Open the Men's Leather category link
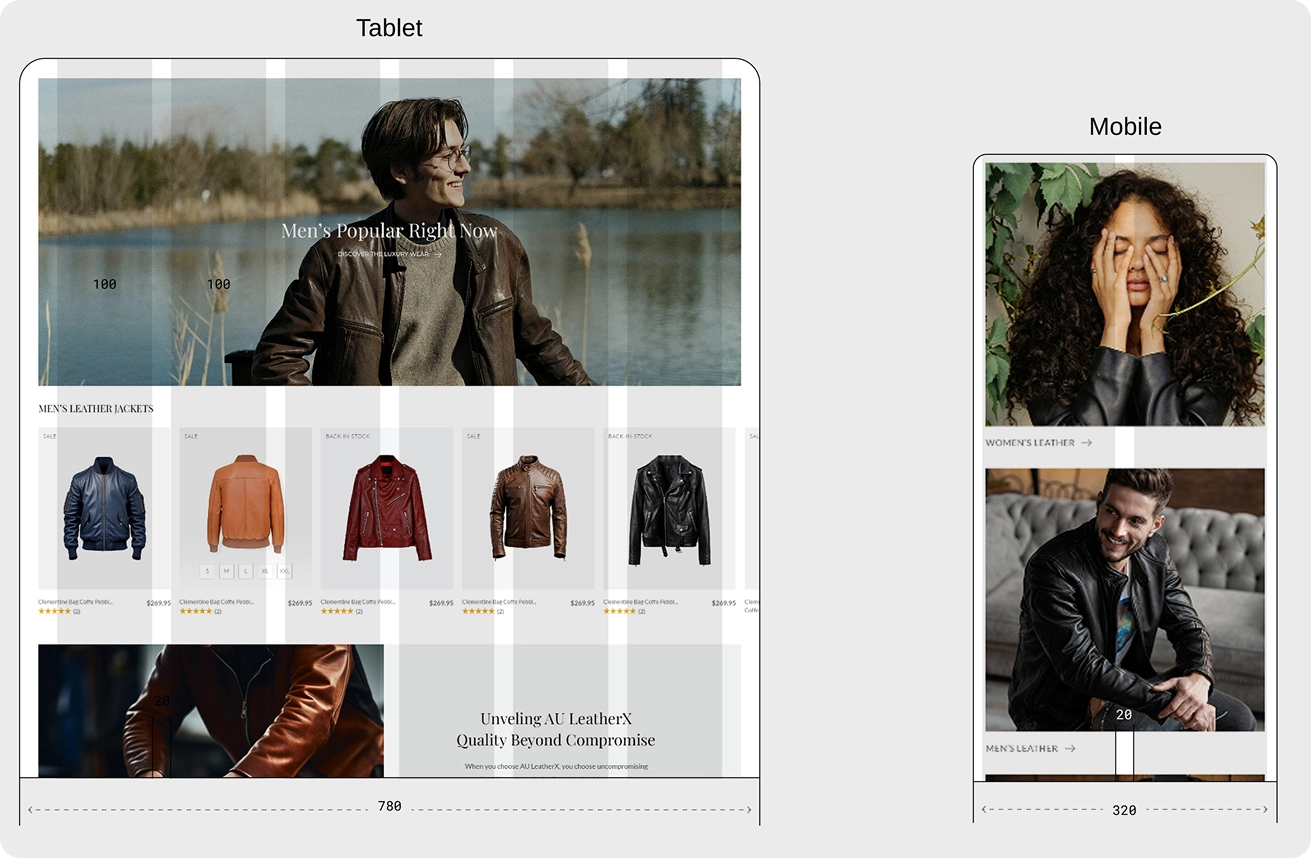The image size is (1311, 858). [x=1021, y=748]
